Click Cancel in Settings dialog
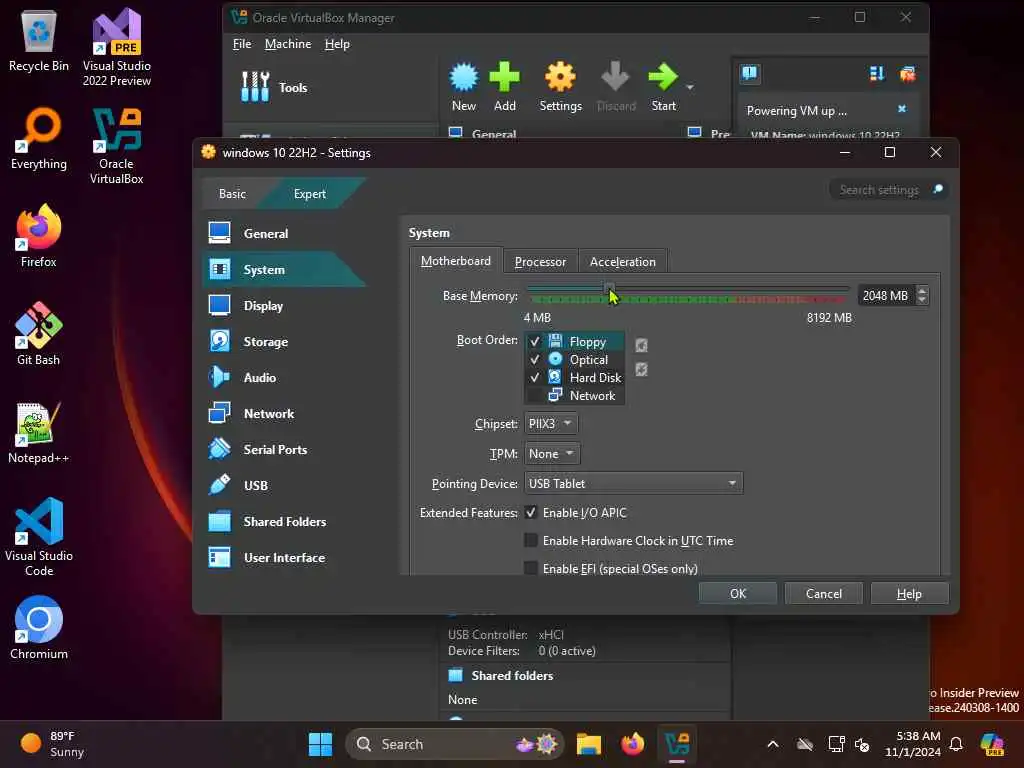Image resolution: width=1024 pixels, height=768 pixels. tap(824, 593)
